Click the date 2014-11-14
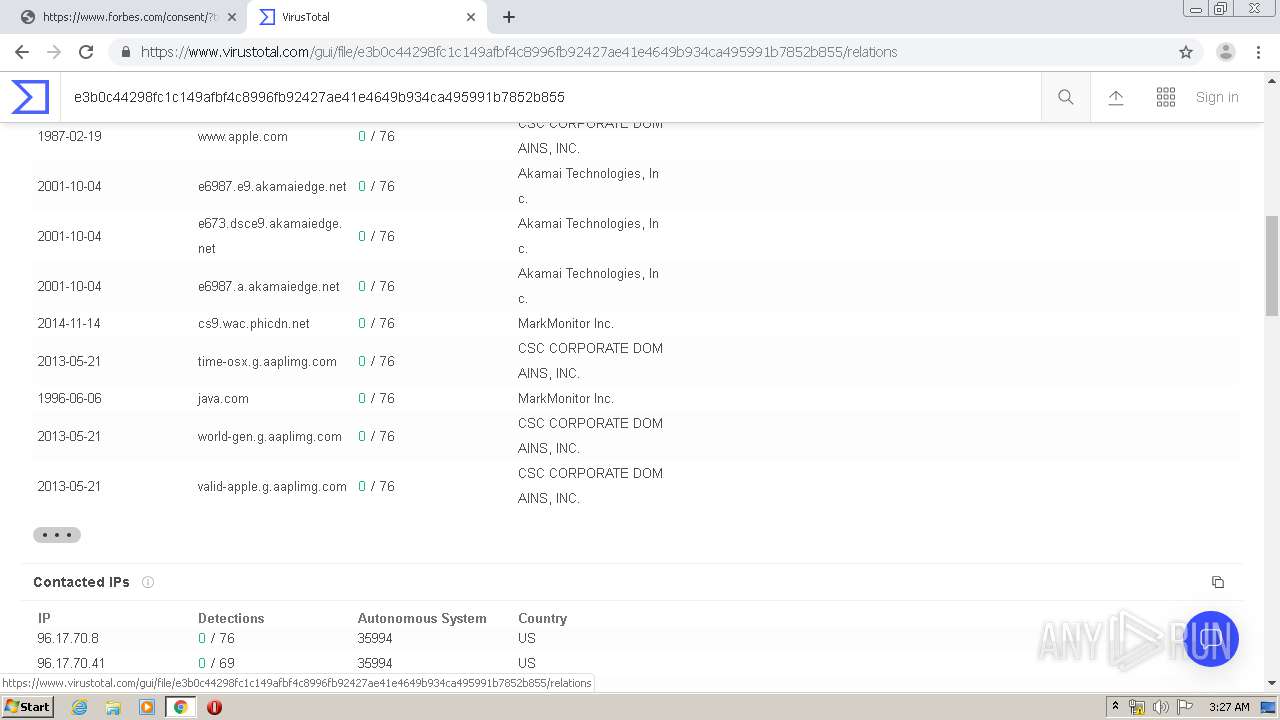 coord(69,323)
